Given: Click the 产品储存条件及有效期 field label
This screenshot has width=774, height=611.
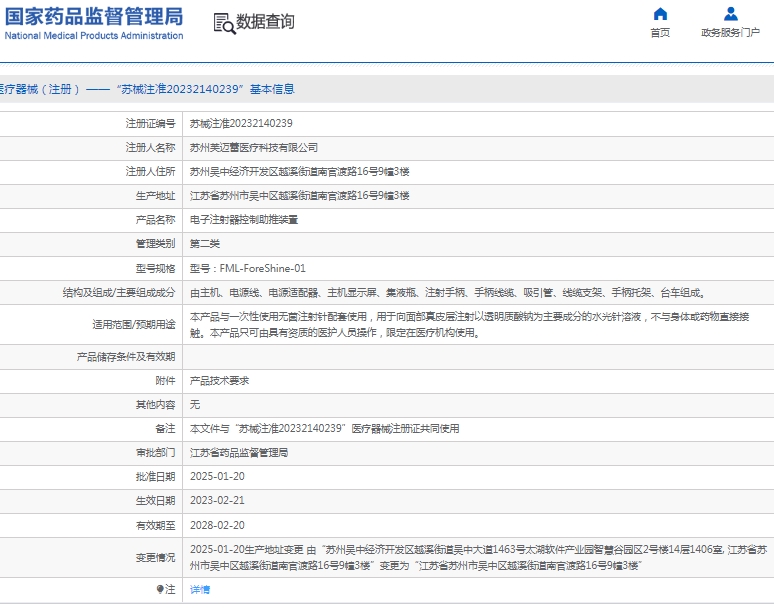Looking at the screenshot, I should coord(126,356).
